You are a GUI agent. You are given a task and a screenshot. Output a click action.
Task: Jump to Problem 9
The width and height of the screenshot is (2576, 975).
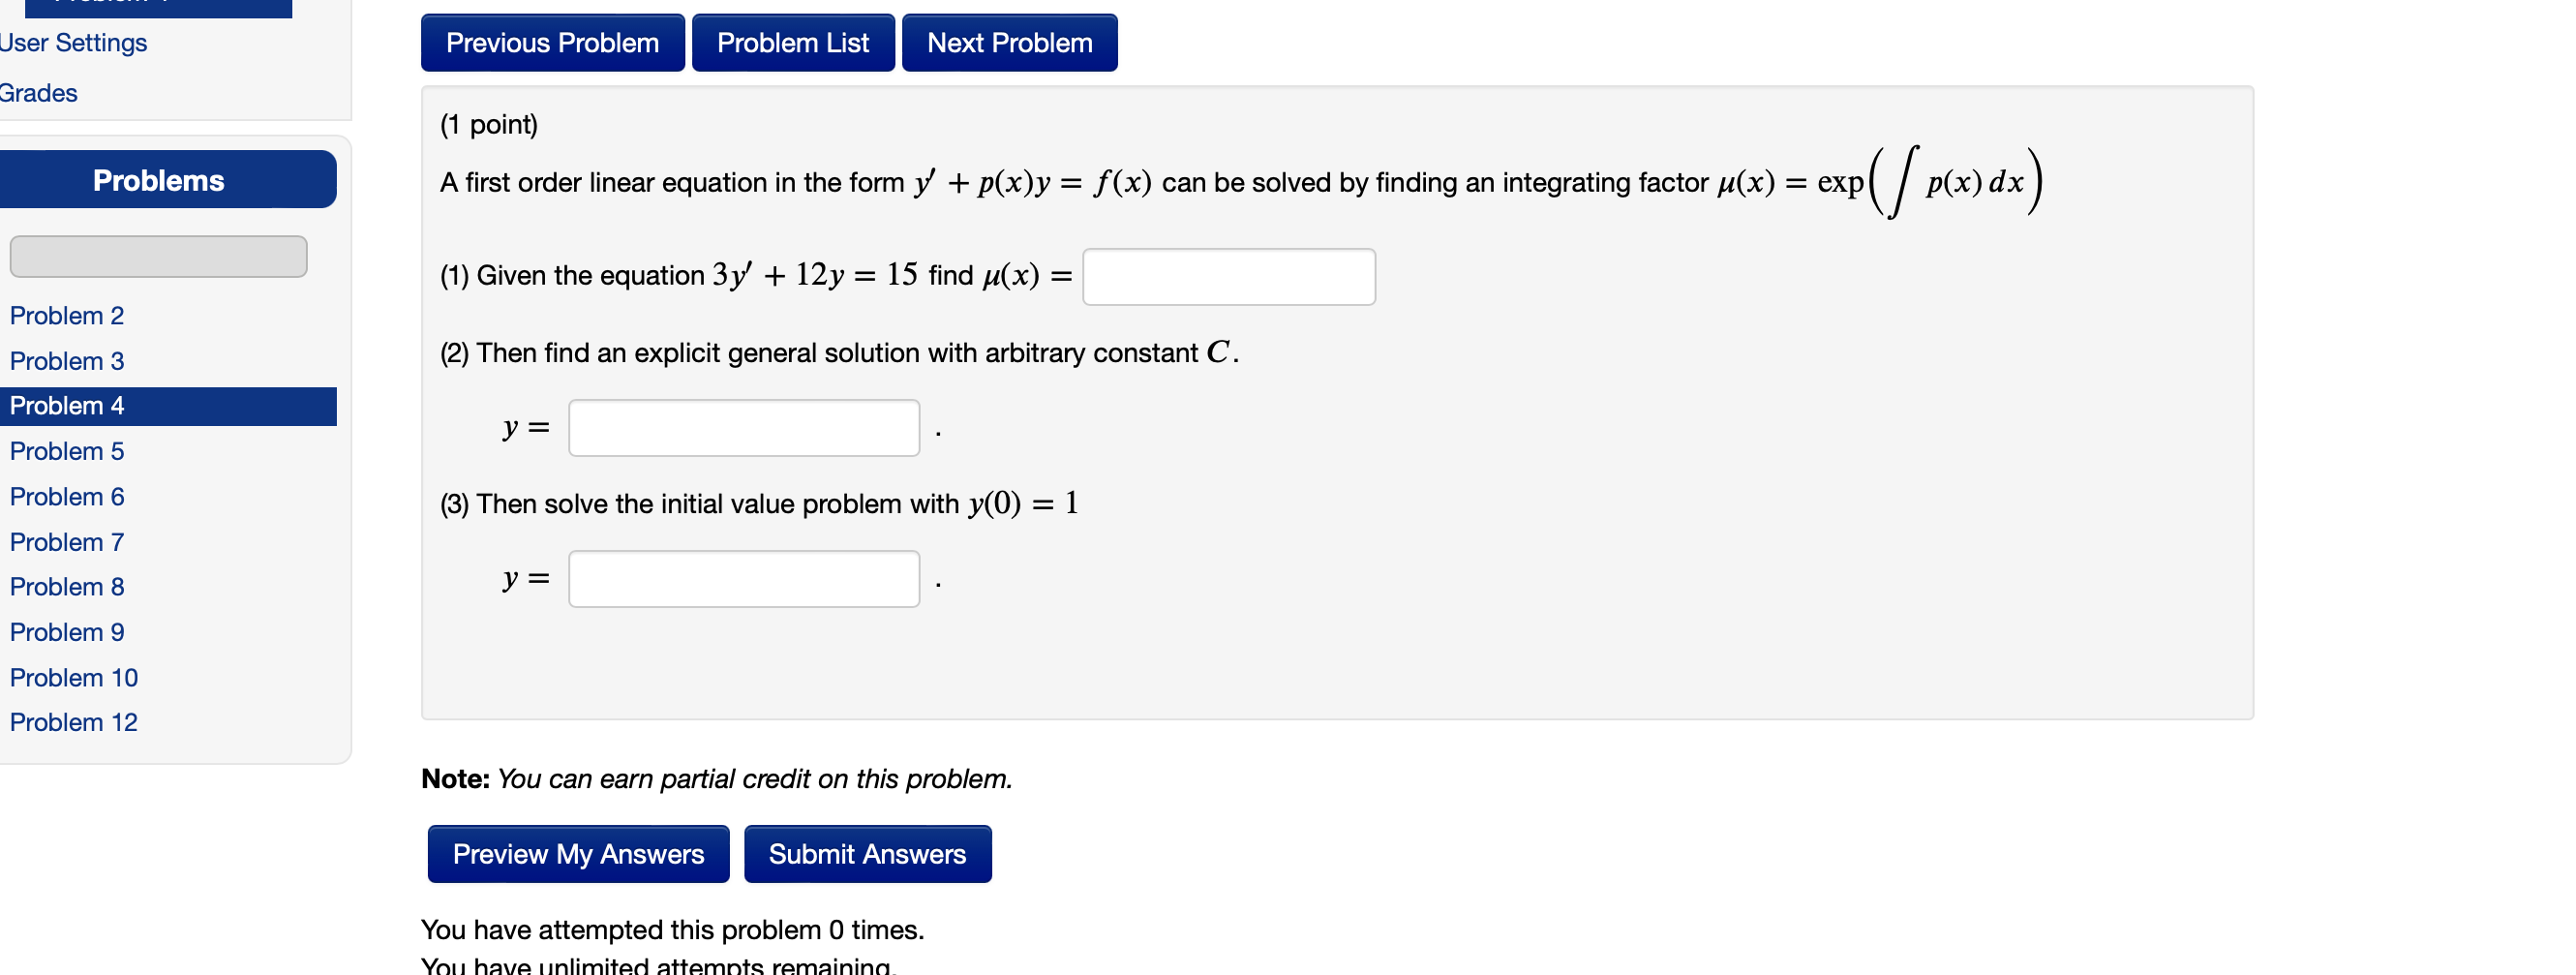click(67, 632)
